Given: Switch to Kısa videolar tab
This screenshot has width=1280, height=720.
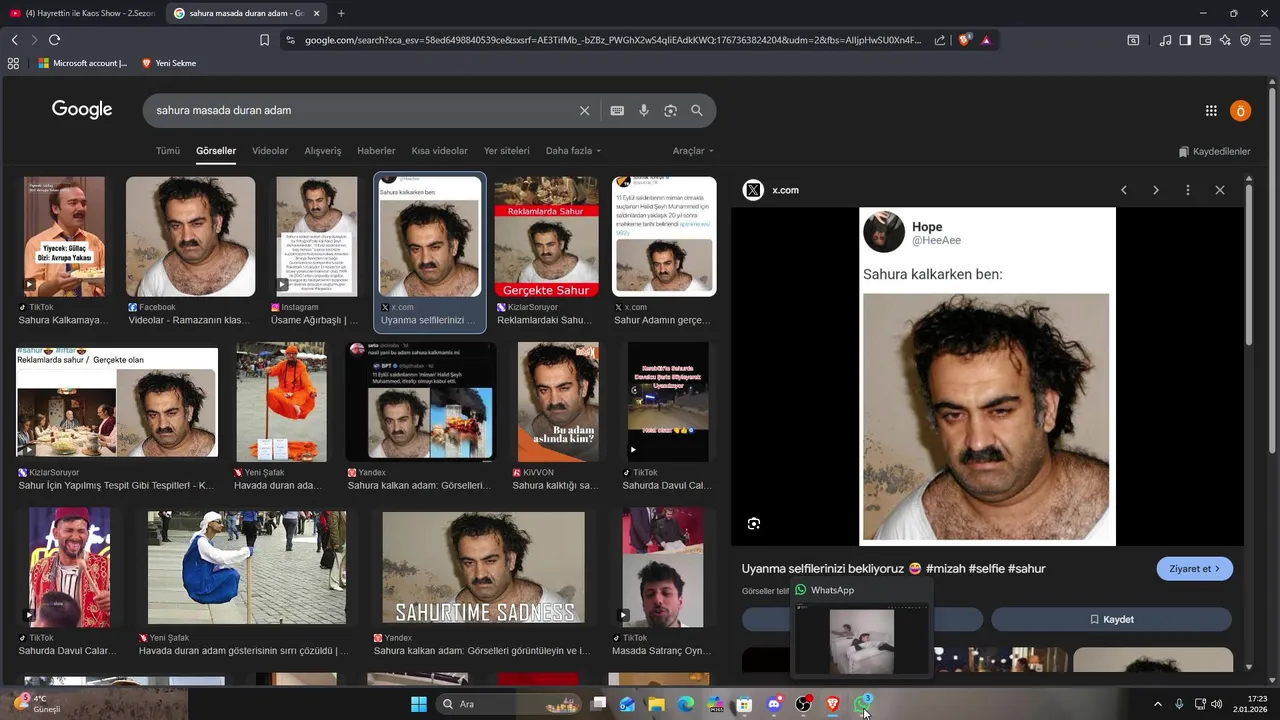Looking at the screenshot, I should (439, 151).
